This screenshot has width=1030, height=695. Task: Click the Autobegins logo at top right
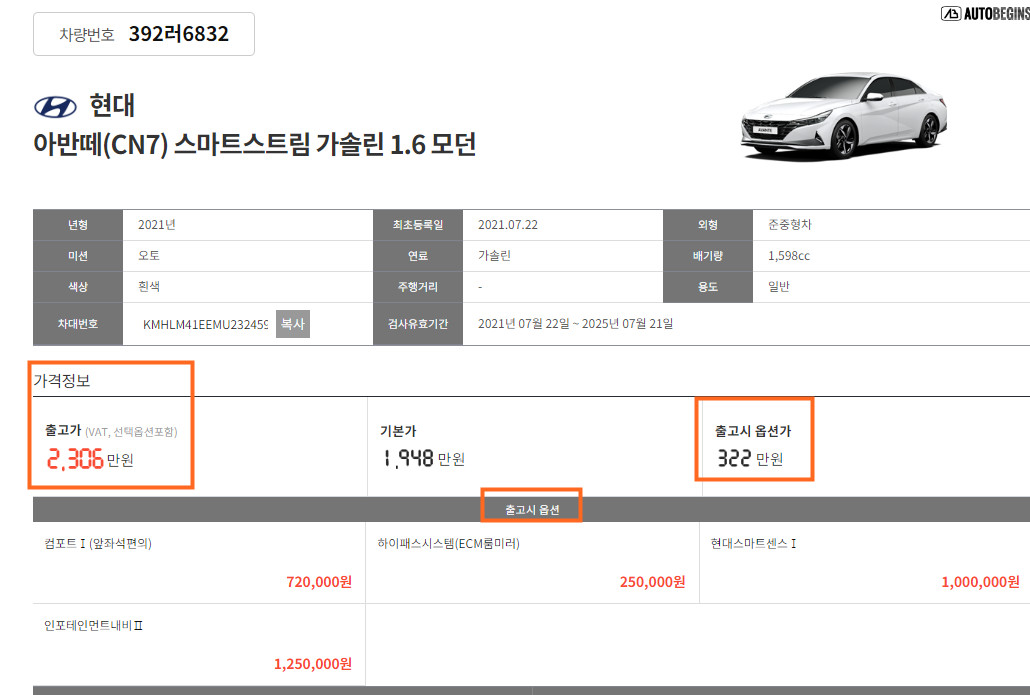pyautogui.click(x=985, y=13)
